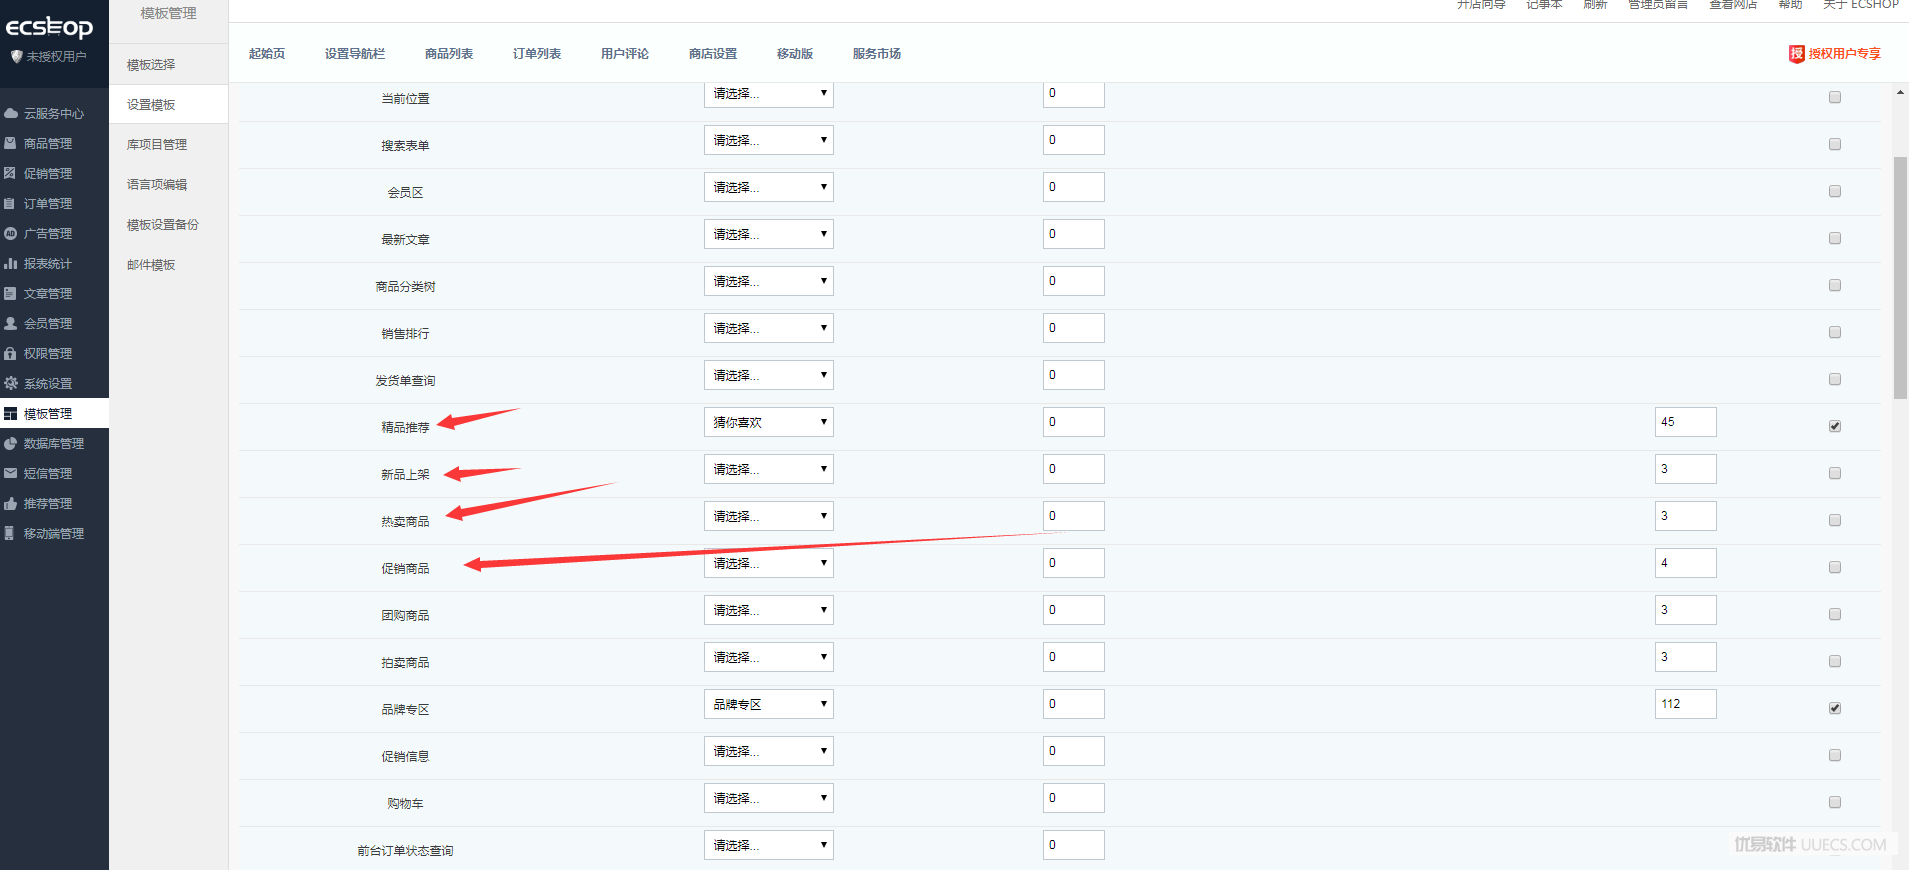Tick the 新品上架 row checkbox

pos(1835,474)
